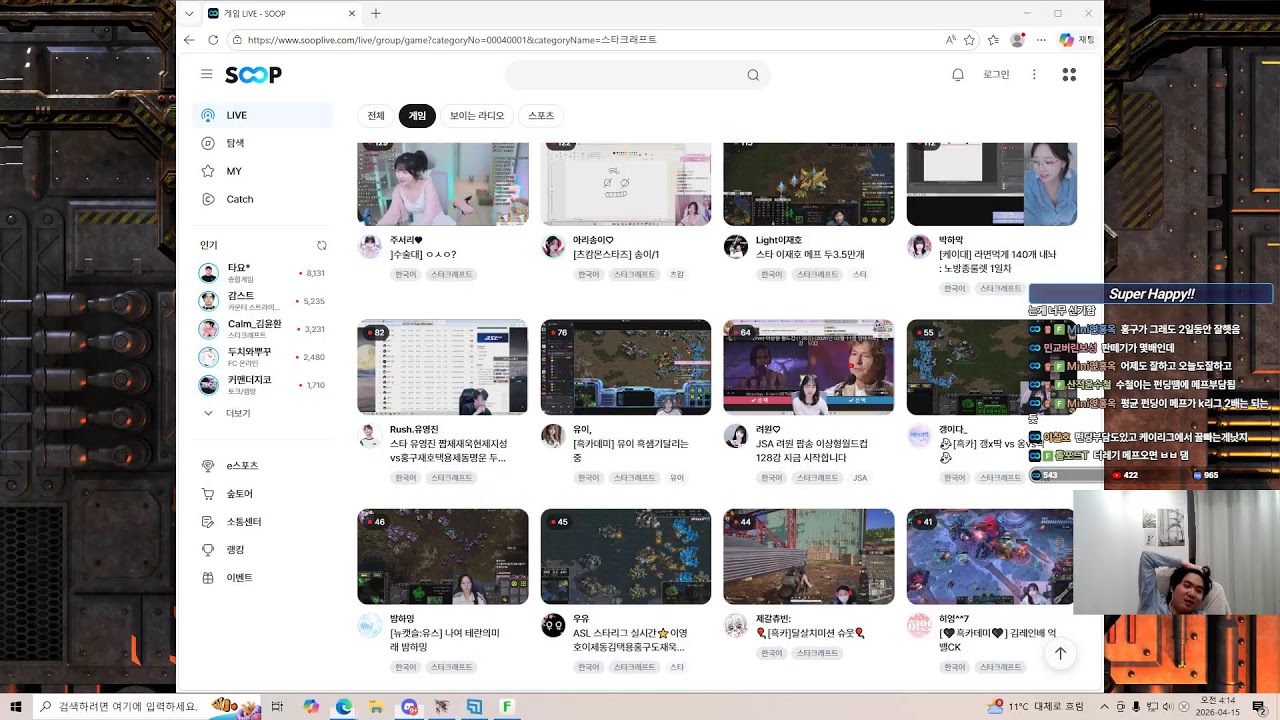Open Rush.유영진 stream thumbnail
This screenshot has height=720, width=1280.
[442, 367]
